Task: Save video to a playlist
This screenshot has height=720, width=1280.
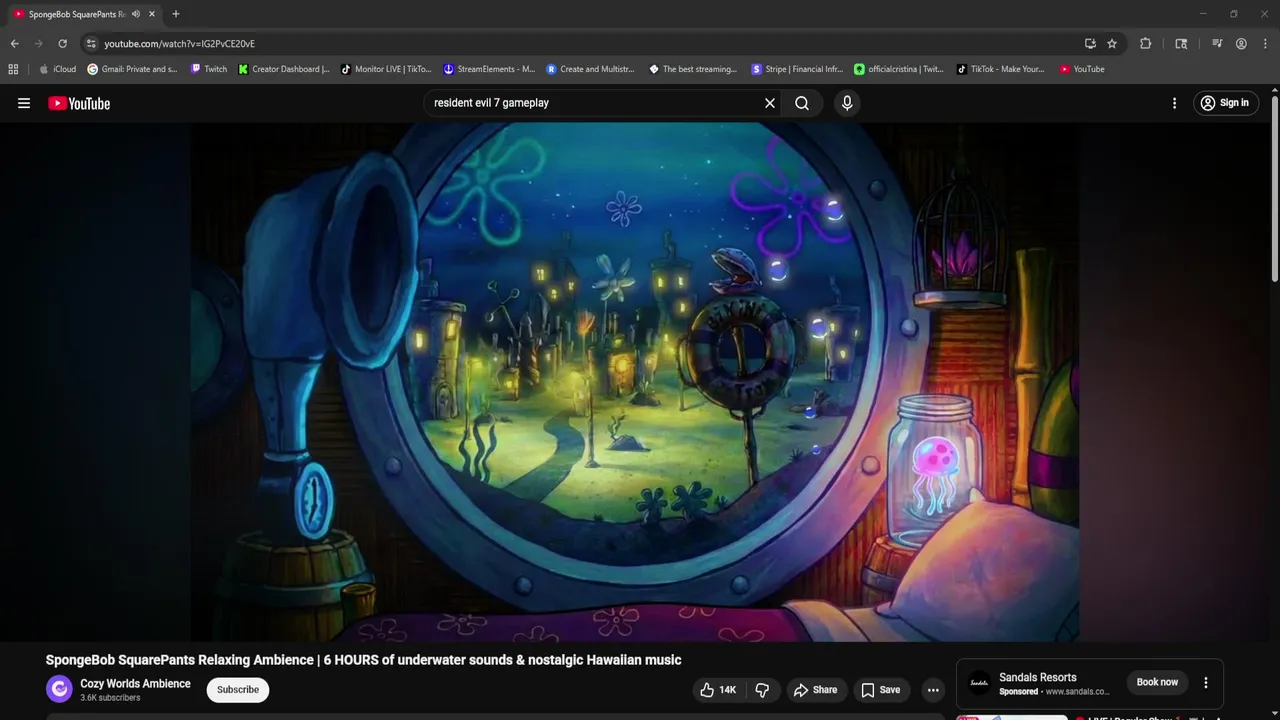Action: 880,690
